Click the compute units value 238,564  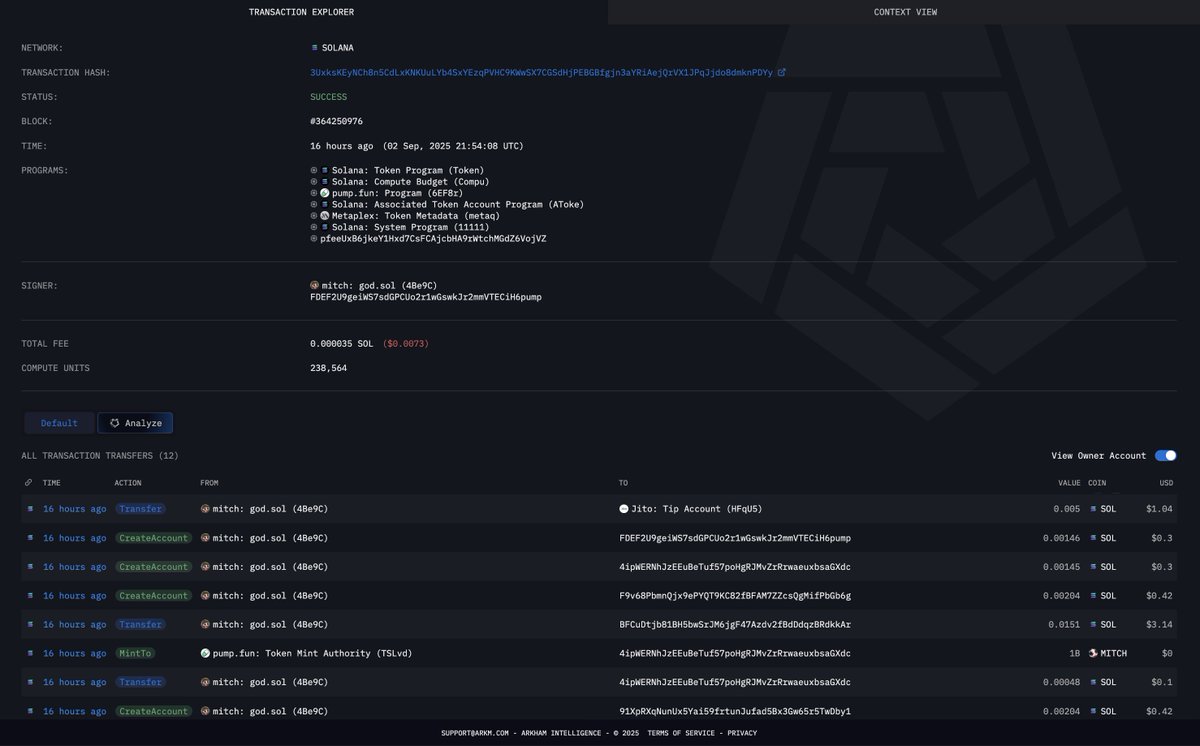point(329,369)
